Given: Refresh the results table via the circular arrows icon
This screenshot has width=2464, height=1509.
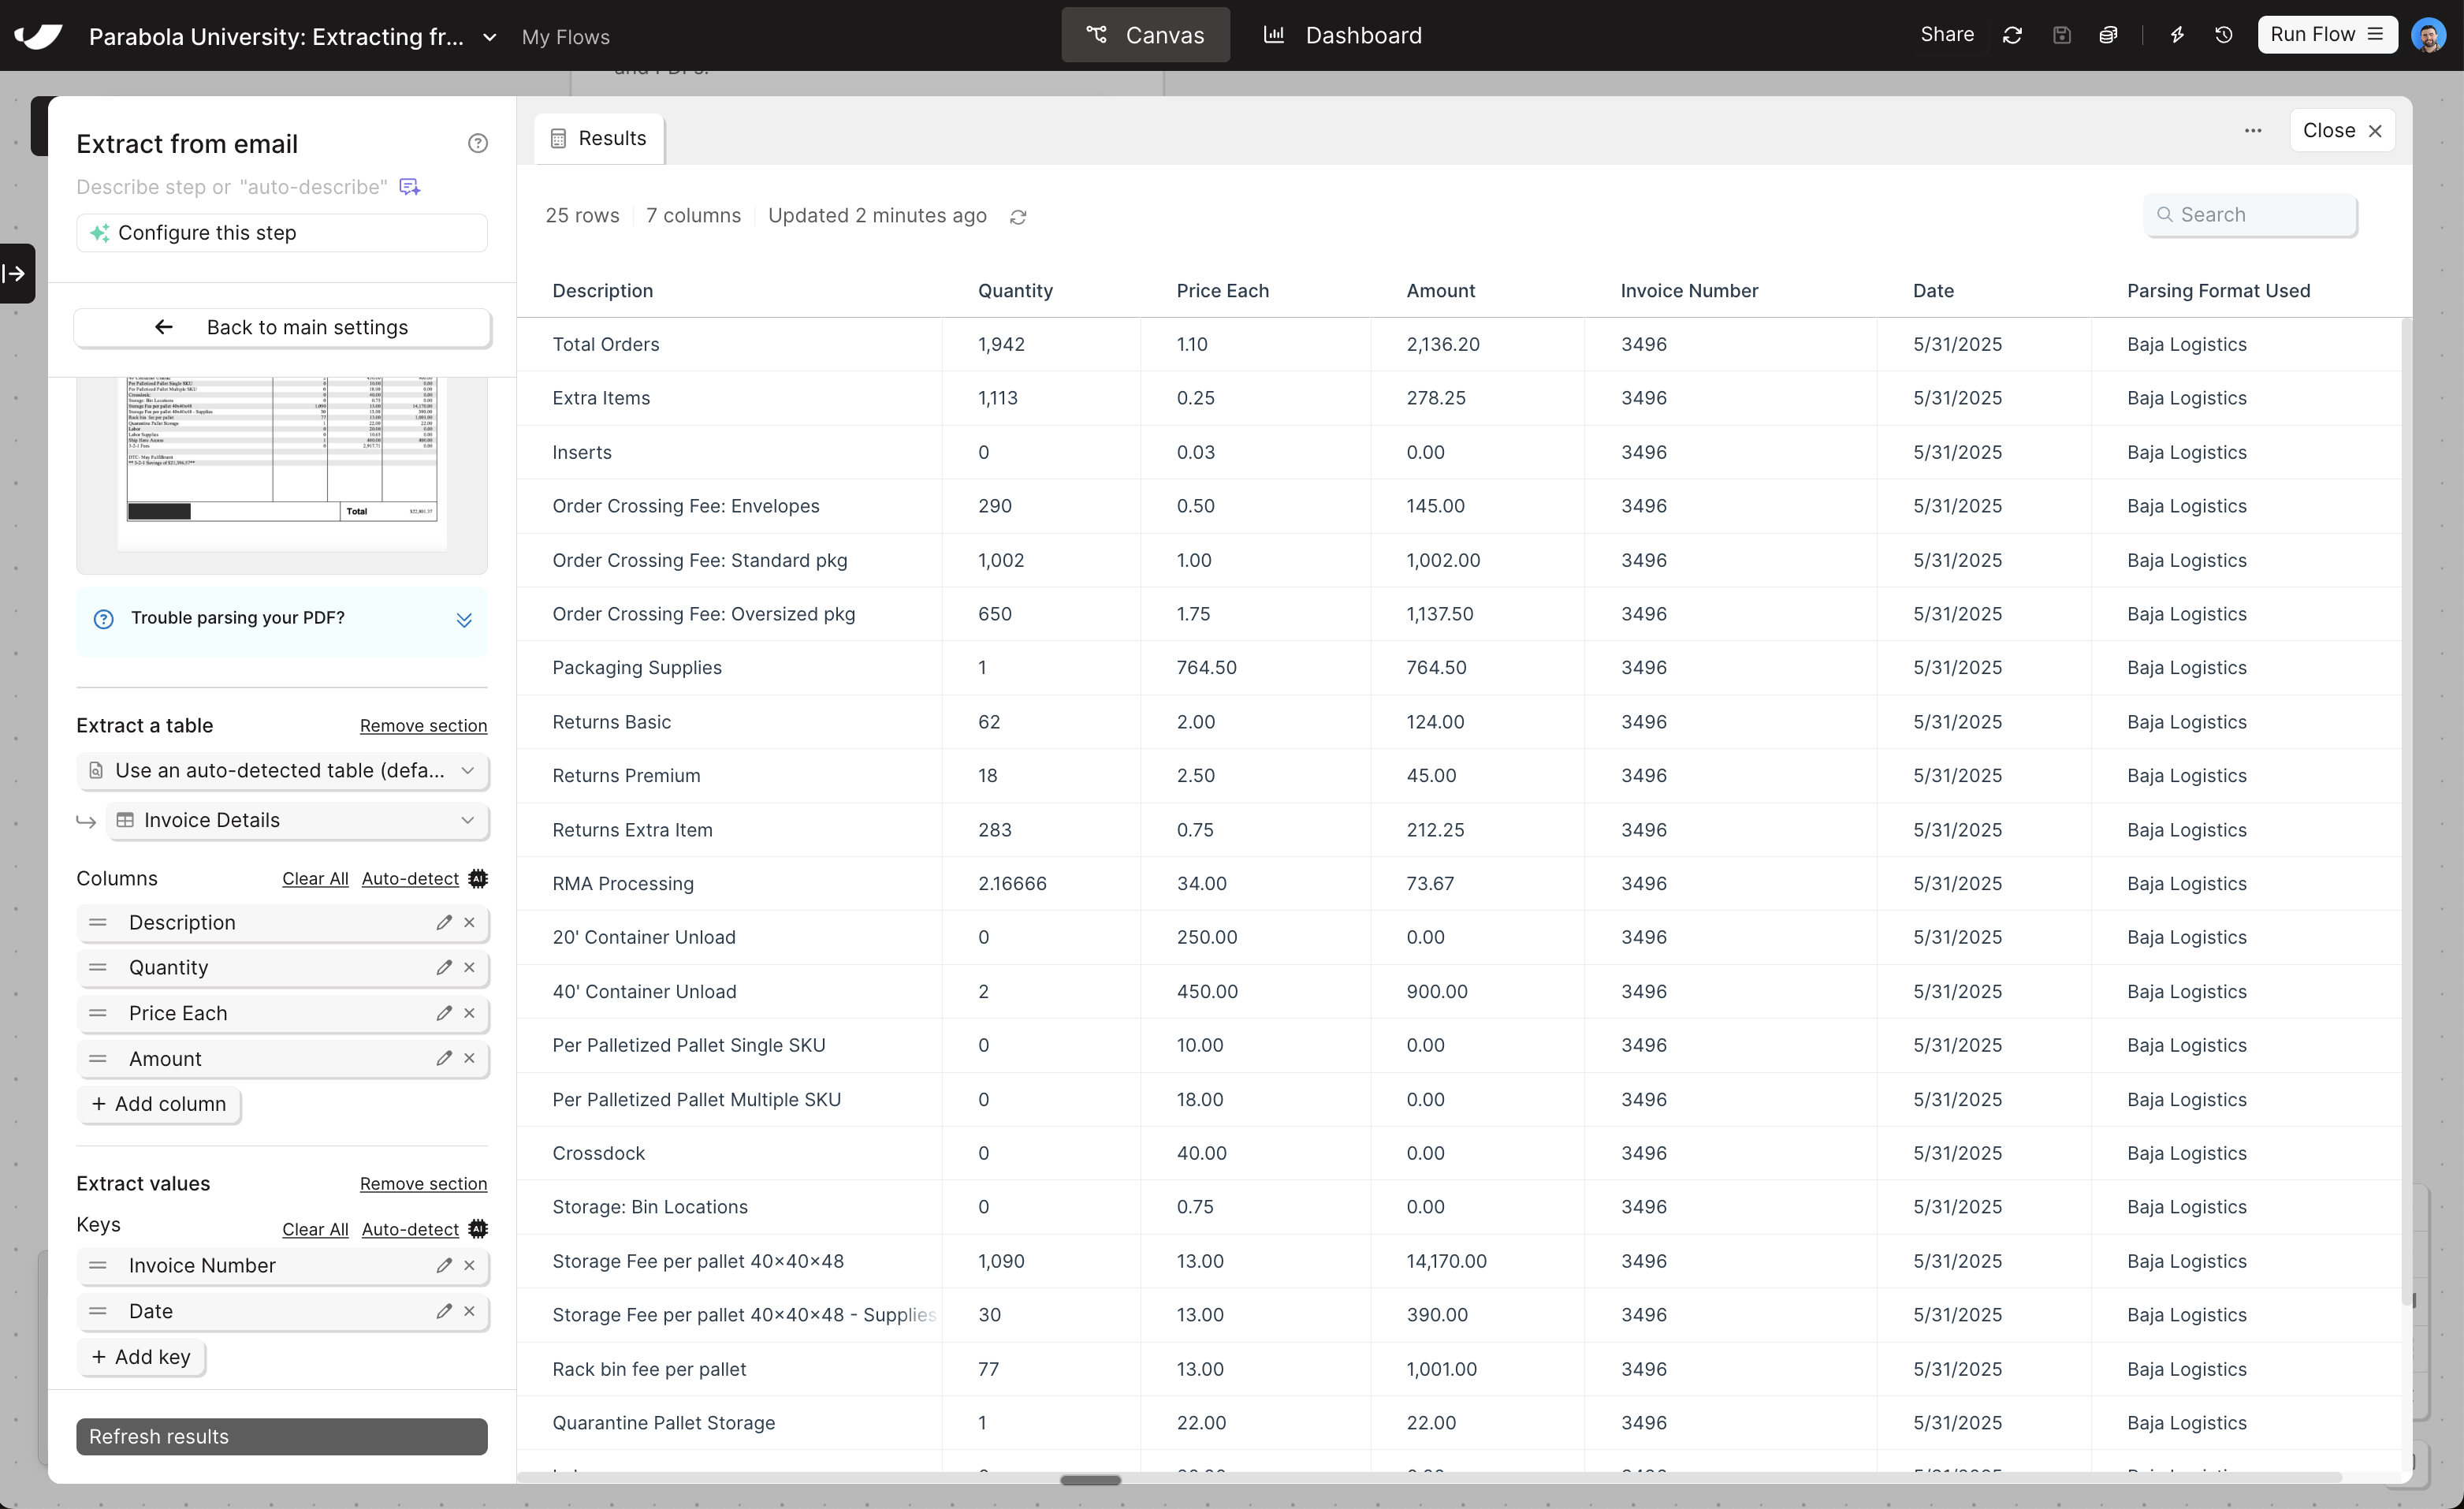Looking at the screenshot, I should click(1018, 216).
